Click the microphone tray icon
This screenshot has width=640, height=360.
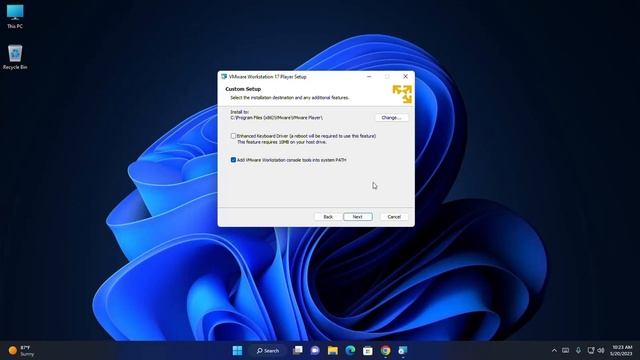click(x=578, y=350)
